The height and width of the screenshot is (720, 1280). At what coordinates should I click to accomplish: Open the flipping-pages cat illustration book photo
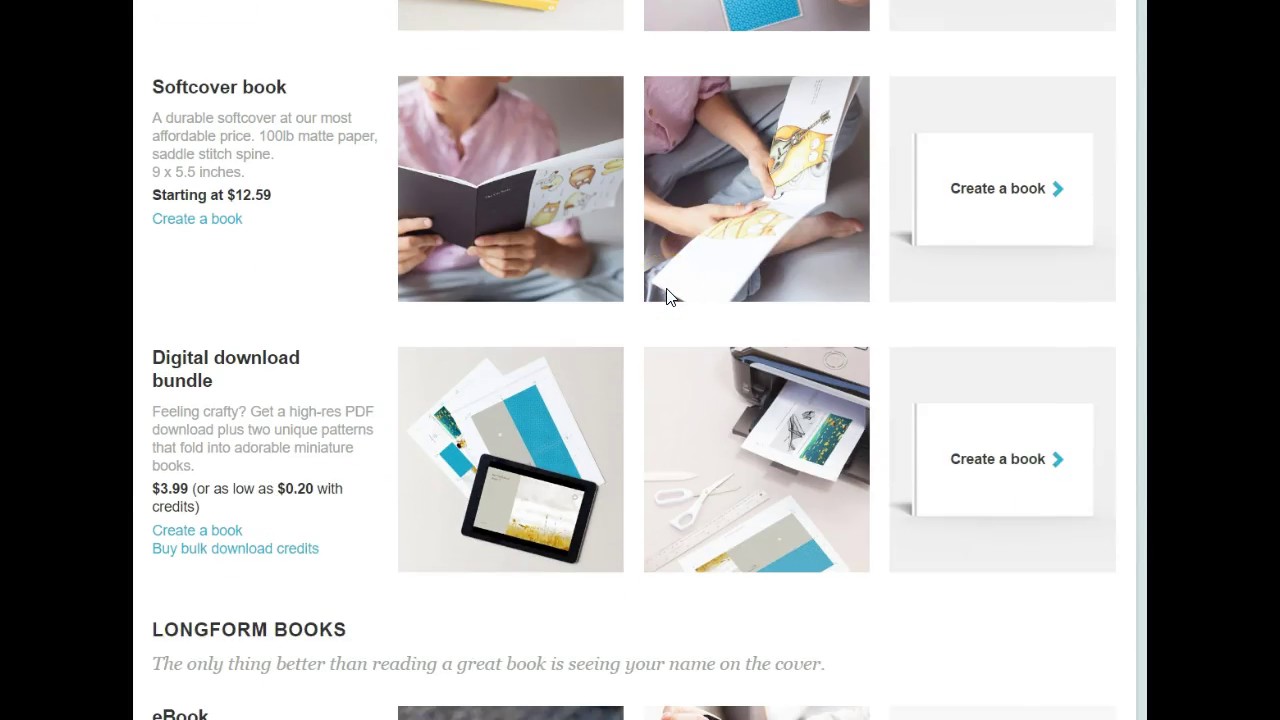pos(757,189)
